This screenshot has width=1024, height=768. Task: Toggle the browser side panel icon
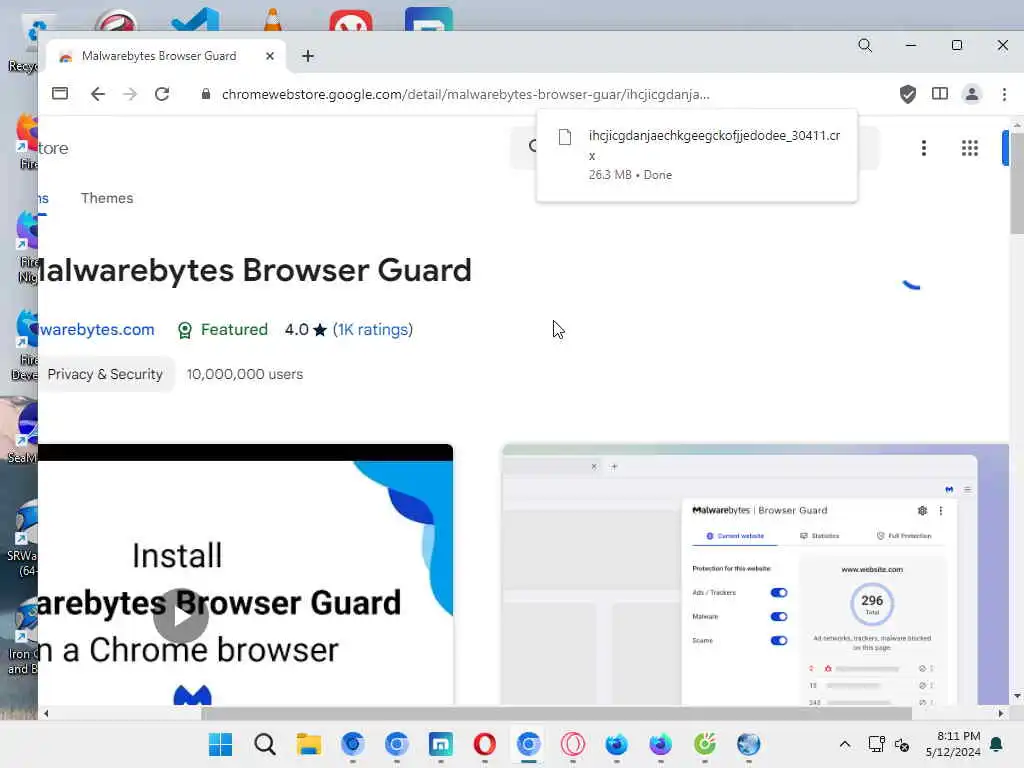point(940,94)
